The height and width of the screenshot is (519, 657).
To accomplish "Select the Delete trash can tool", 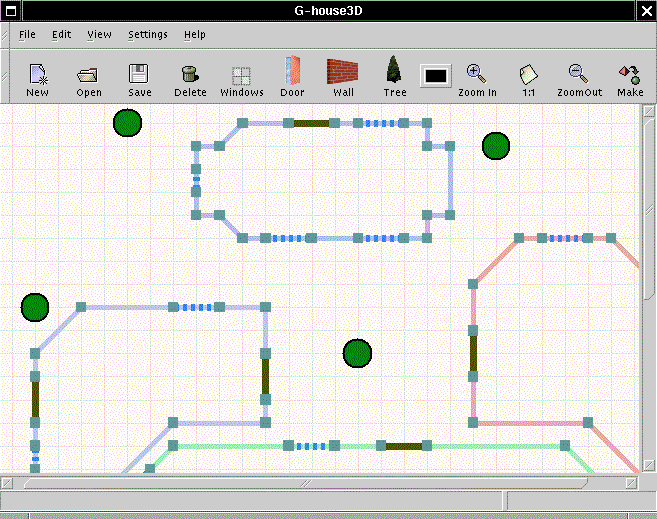I will pos(190,76).
